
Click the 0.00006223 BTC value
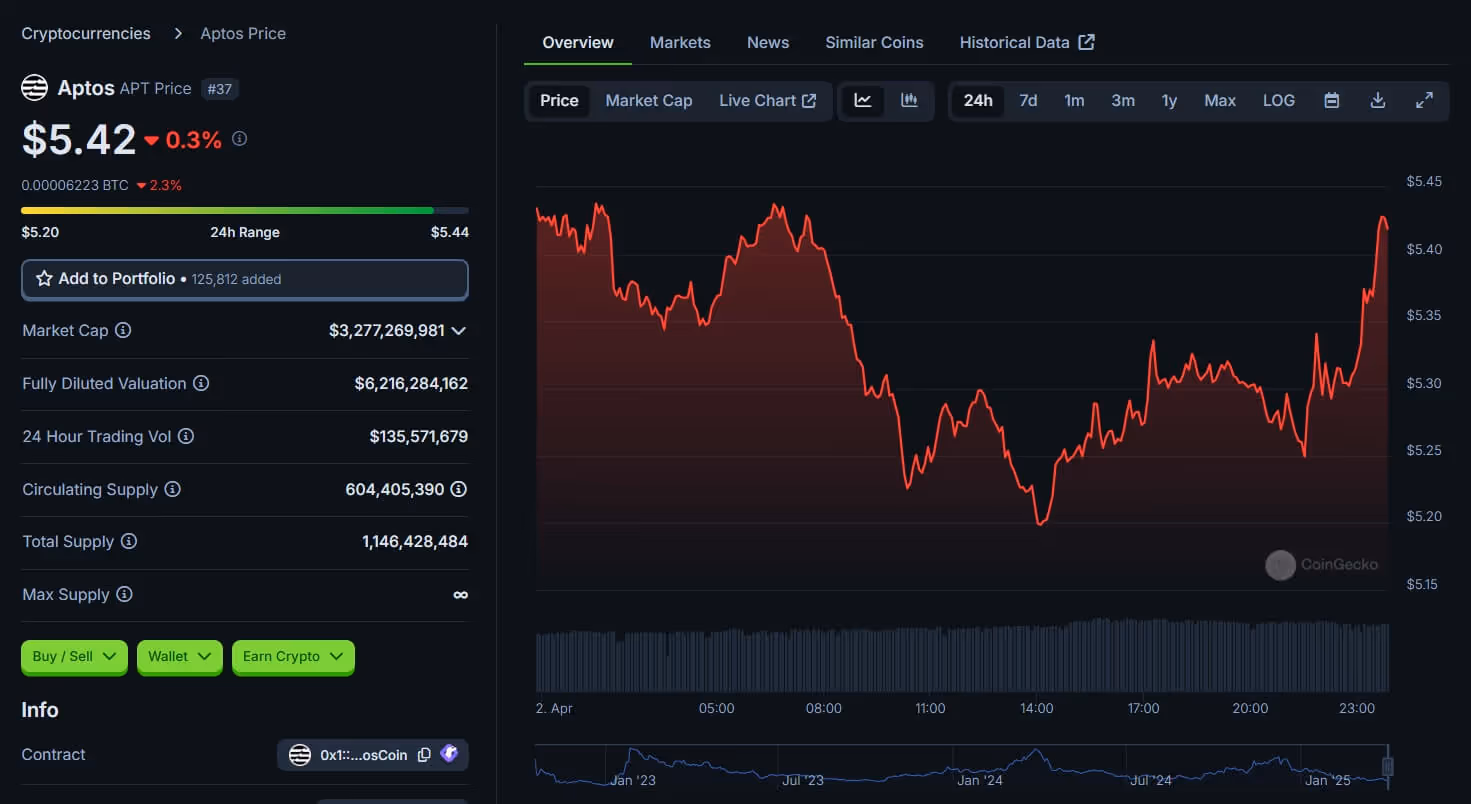(x=75, y=185)
